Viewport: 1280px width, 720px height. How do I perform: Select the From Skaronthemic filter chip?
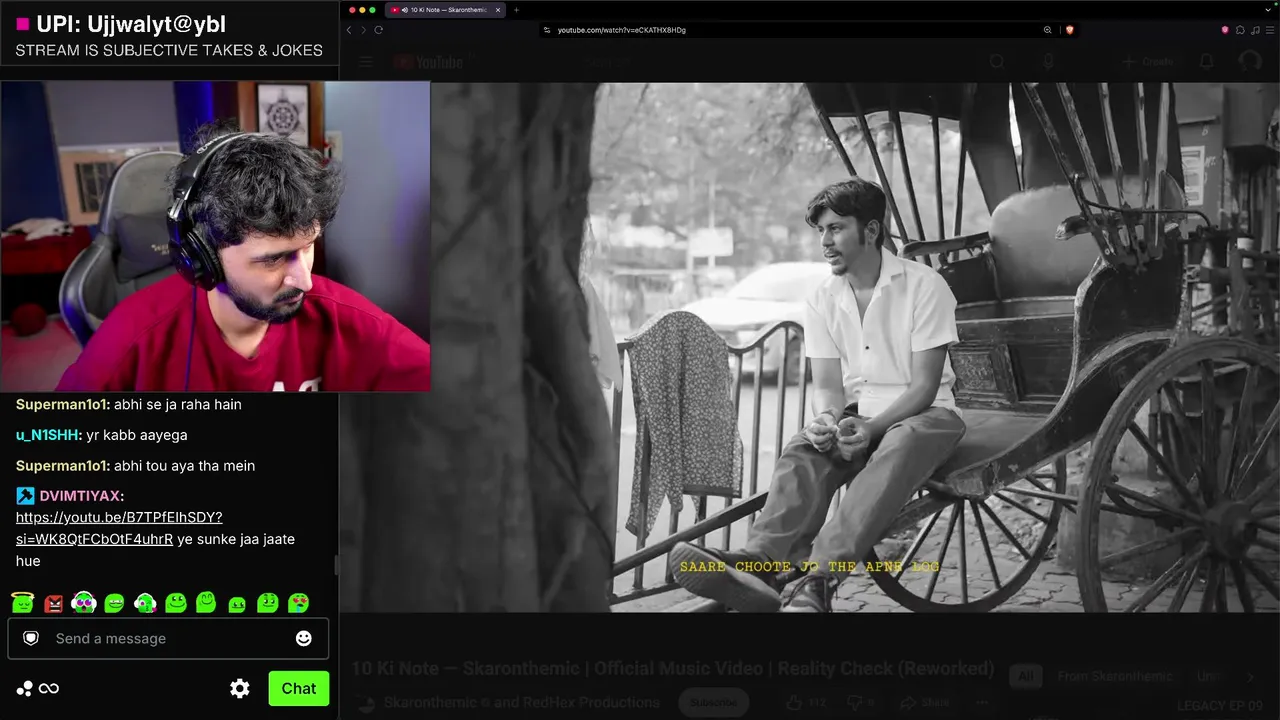(1114, 677)
